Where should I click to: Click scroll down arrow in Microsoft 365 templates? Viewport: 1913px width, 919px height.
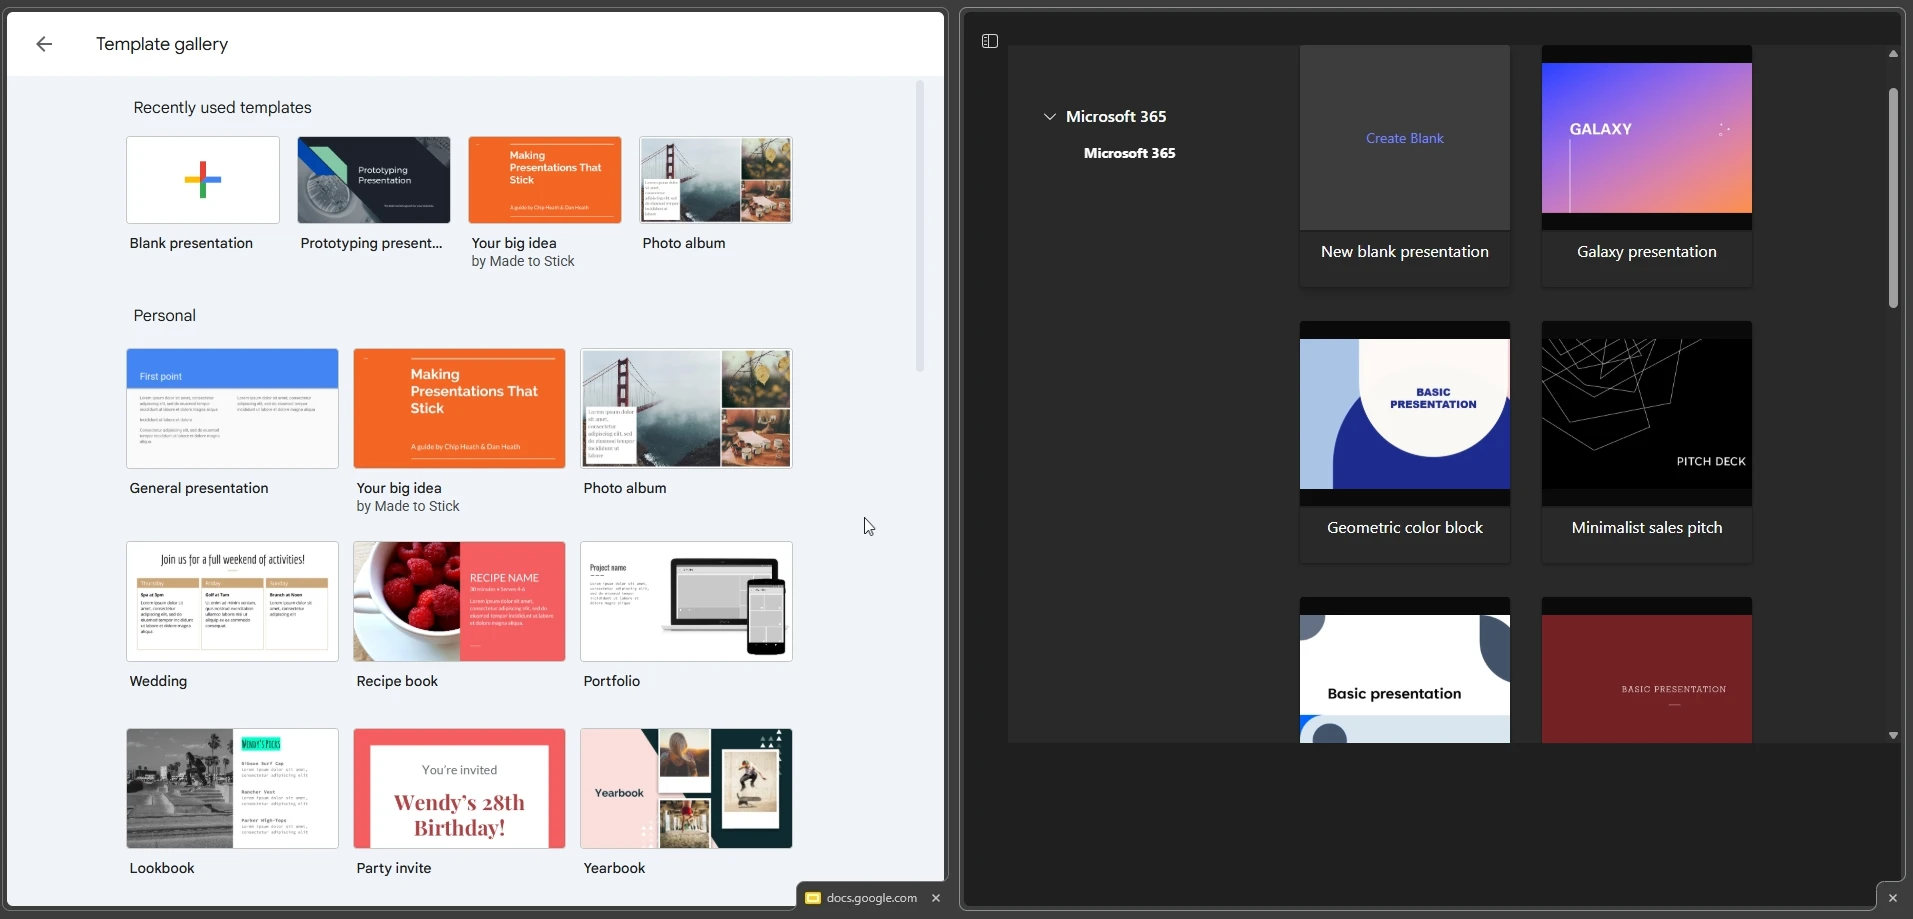pos(1893,735)
